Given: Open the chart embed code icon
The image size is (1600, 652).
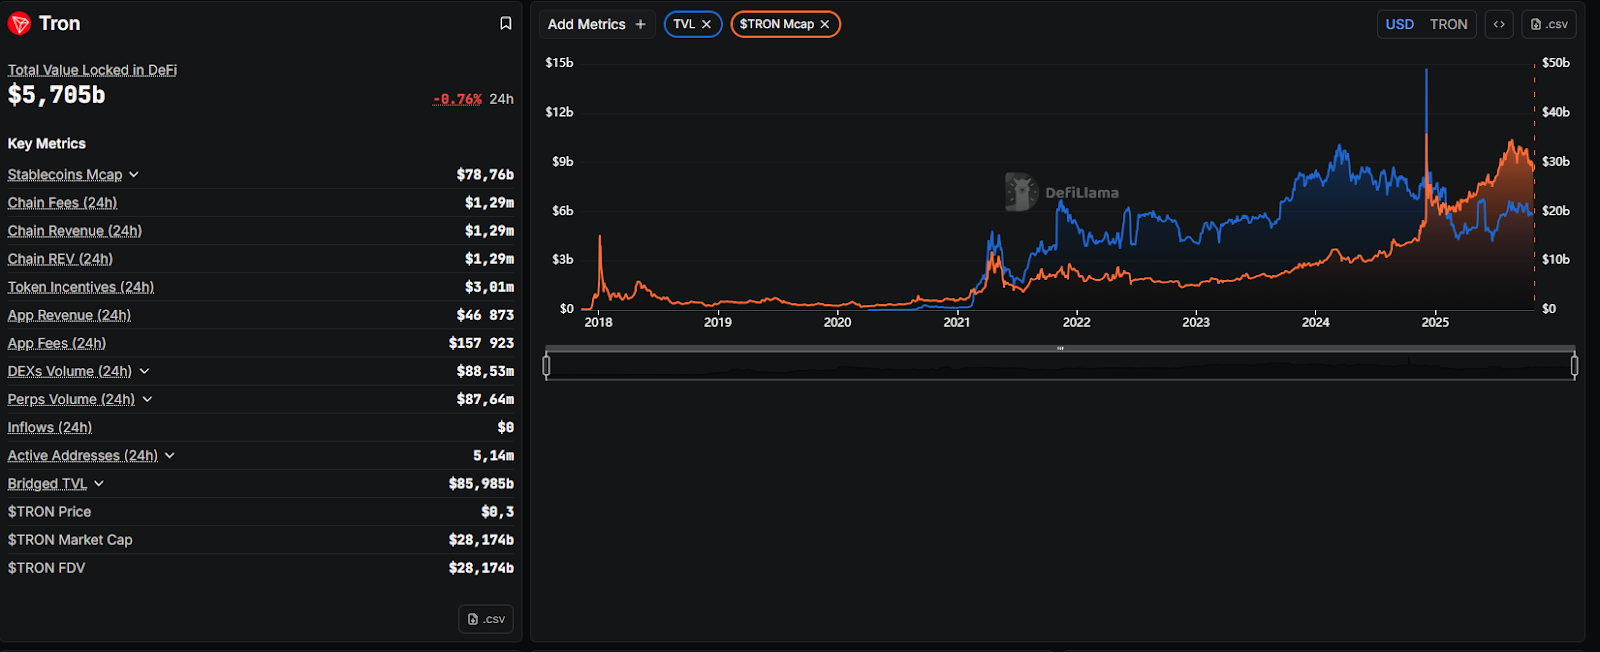Looking at the screenshot, I should [1499, 24].
